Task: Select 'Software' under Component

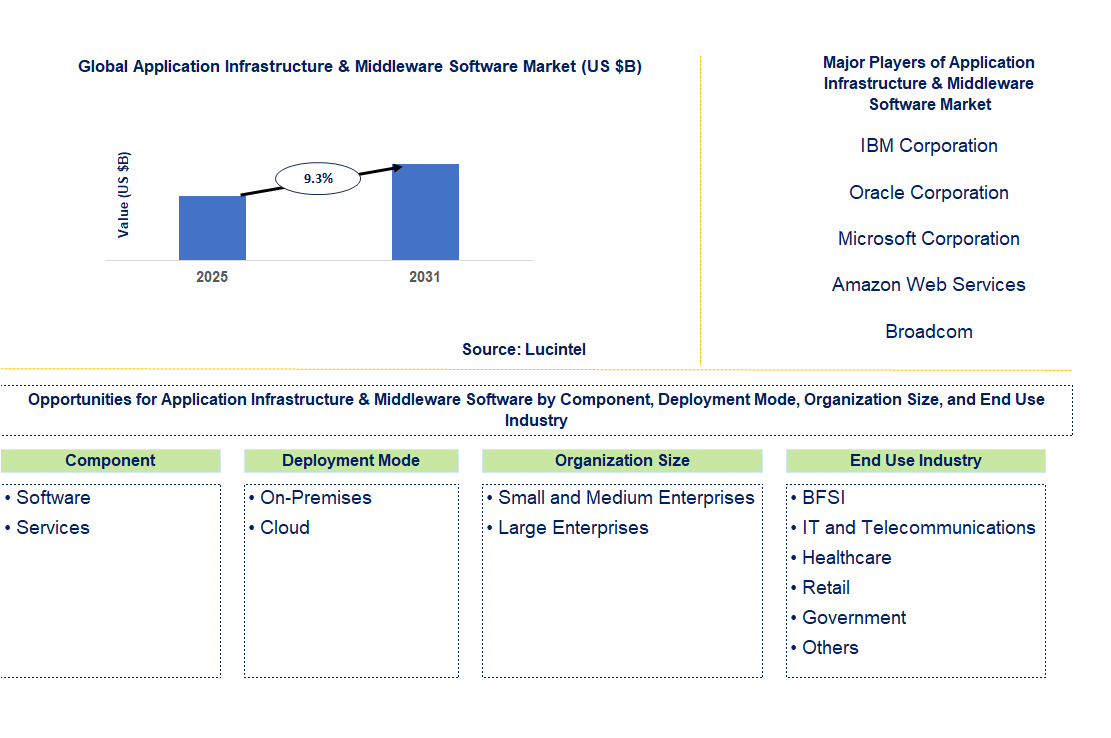Action: [53, 498]
